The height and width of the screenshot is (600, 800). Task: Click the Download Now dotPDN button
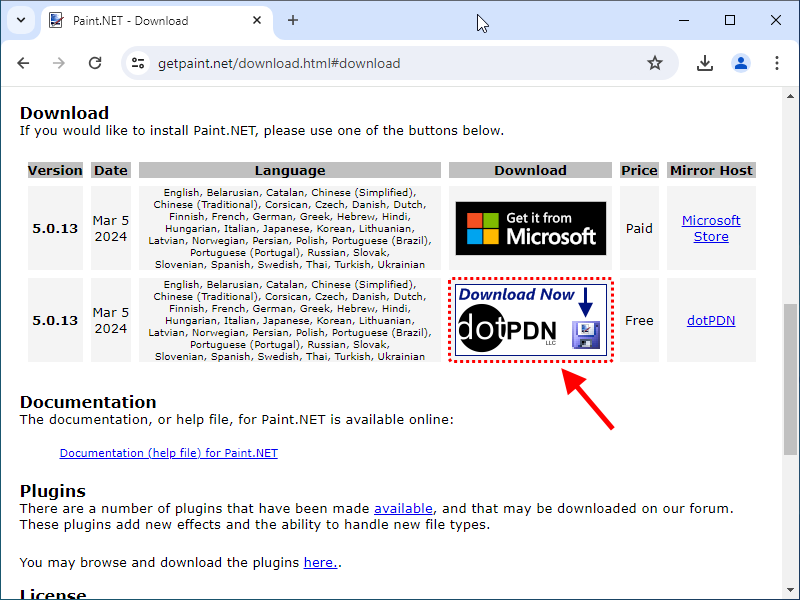[531, 320]
